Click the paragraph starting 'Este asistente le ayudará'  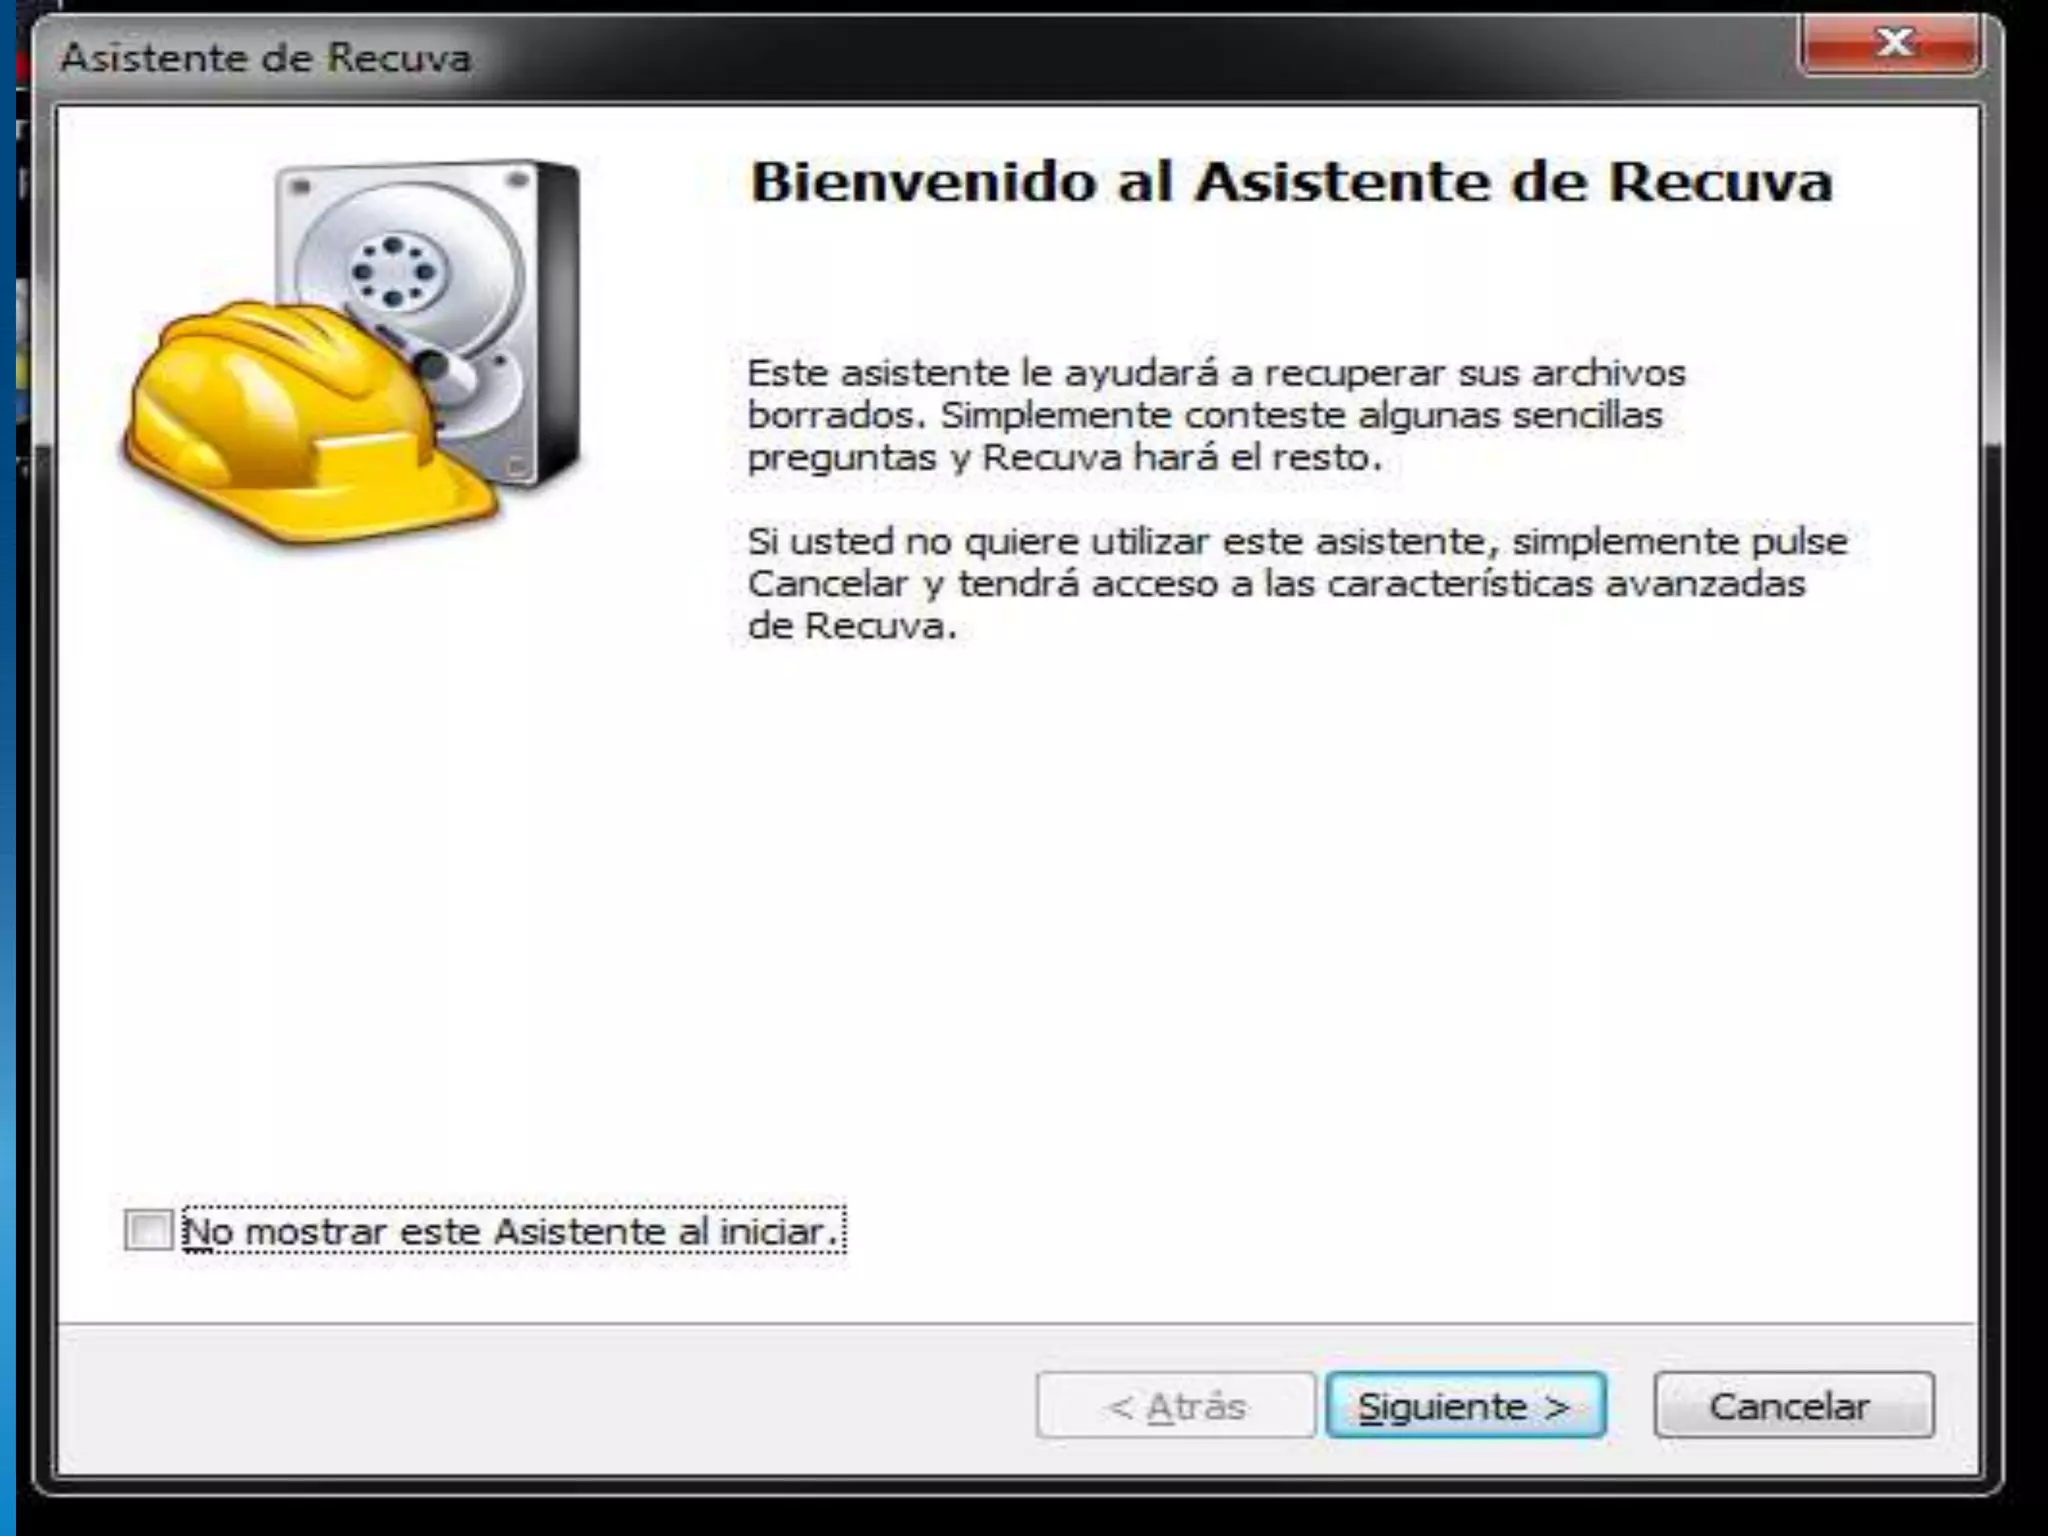[1216, 414]
